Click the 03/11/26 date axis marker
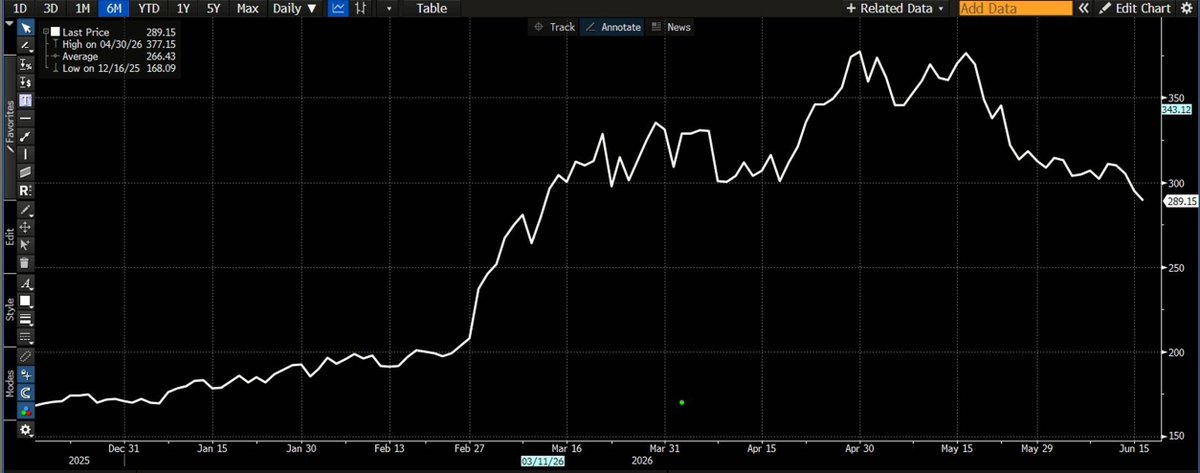Screen dimensions: 1200x473 pyautogui.click(x=541, y=461)
